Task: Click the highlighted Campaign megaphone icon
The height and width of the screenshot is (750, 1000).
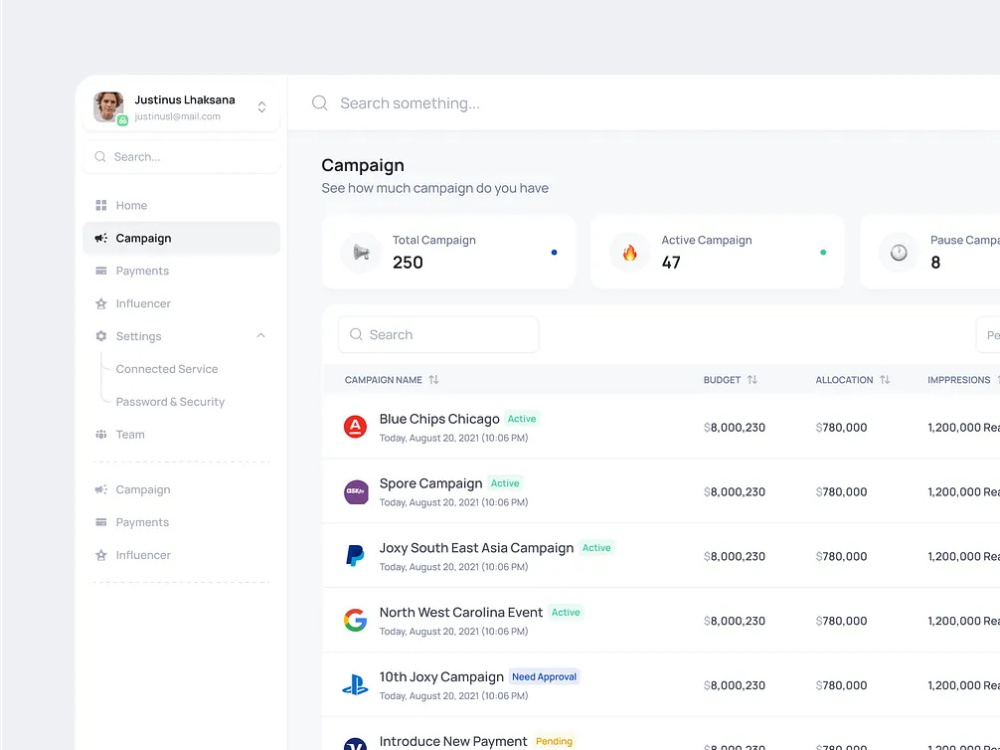Action: click(101, 238)
